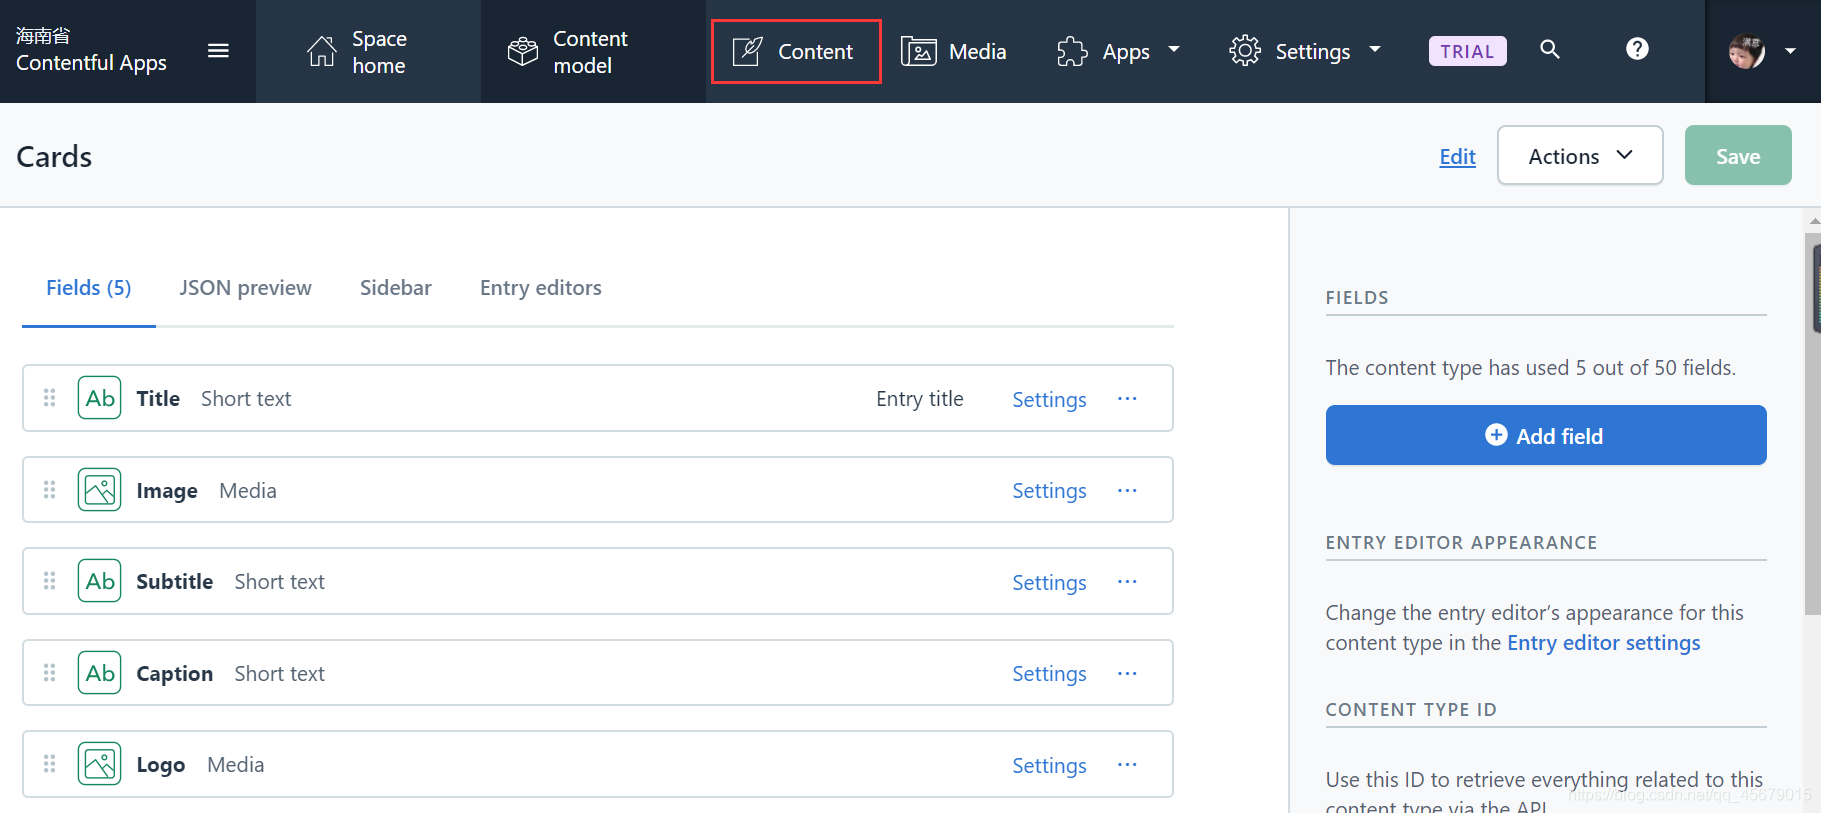Click the Subtitle field name
The height and width of the screenshot is (813, 1821).
point(175,581)
